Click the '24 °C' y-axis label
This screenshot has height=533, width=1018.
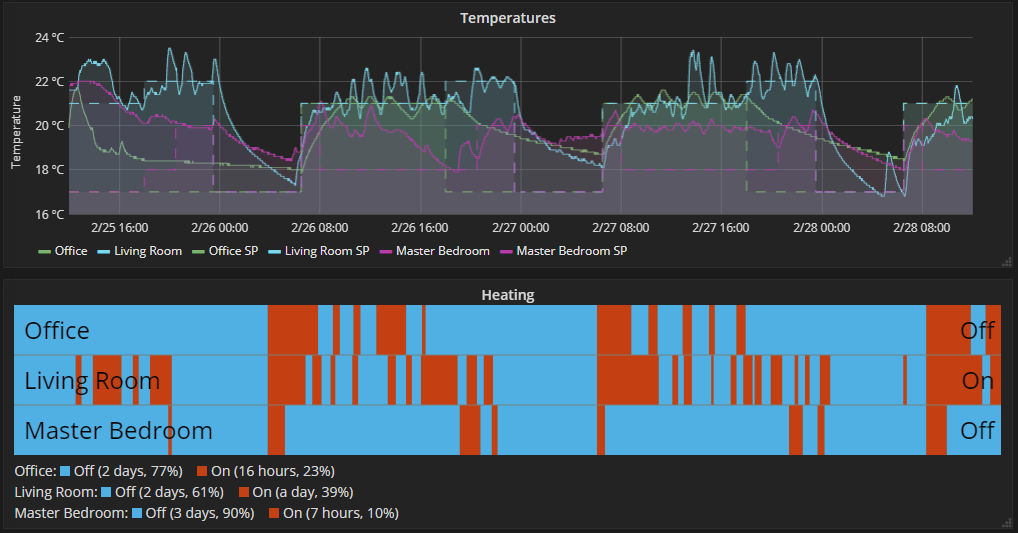(49, 38)
